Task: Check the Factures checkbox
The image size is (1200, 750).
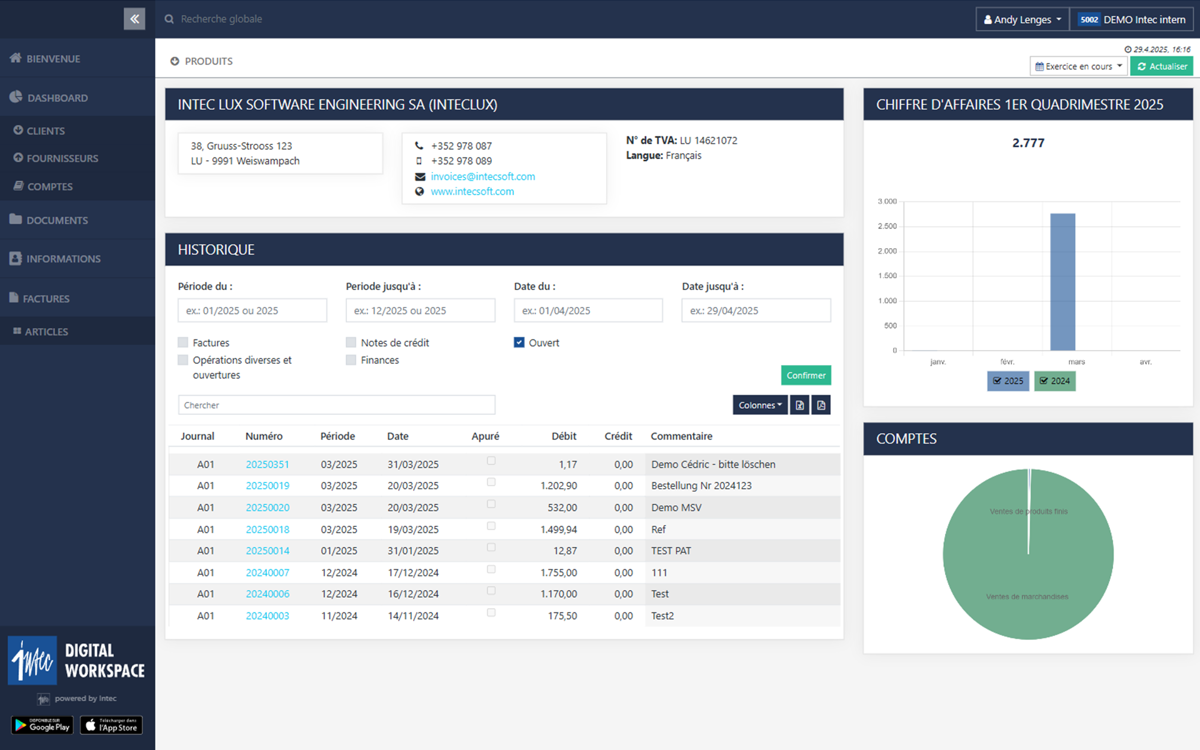Action: 183,343
